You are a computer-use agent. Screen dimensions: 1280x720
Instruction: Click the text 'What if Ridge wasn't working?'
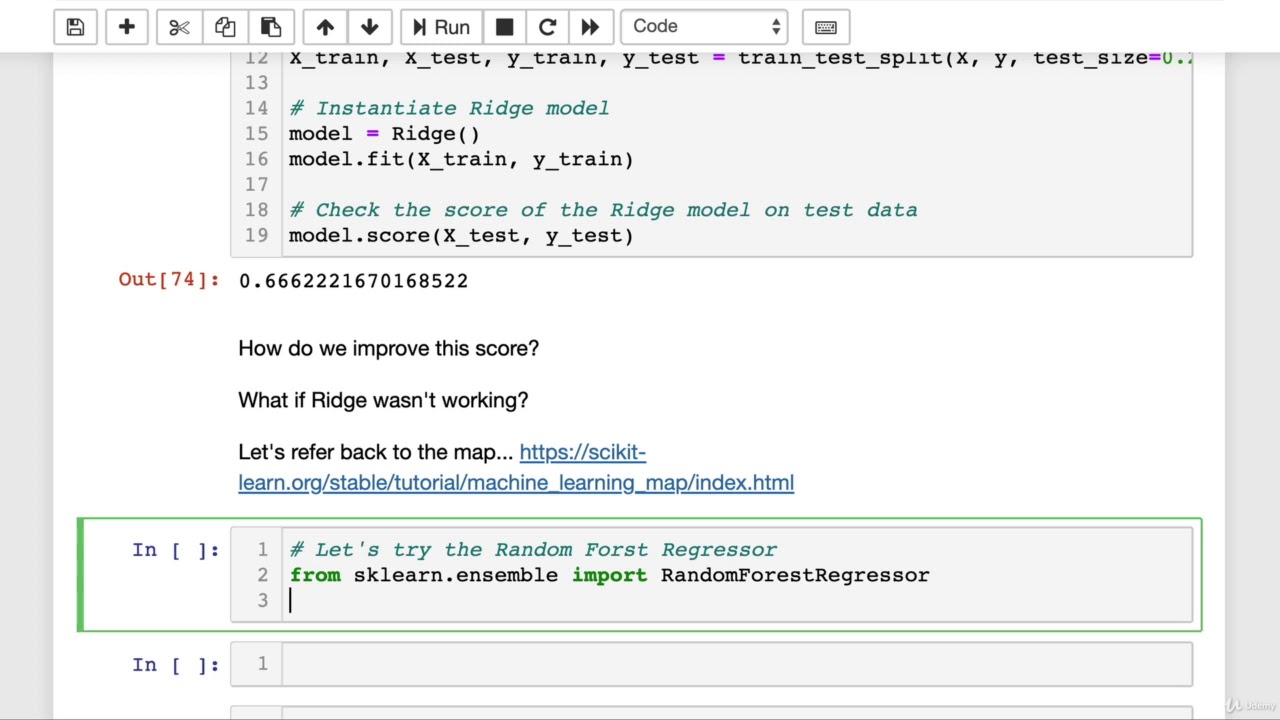(383, 400)
